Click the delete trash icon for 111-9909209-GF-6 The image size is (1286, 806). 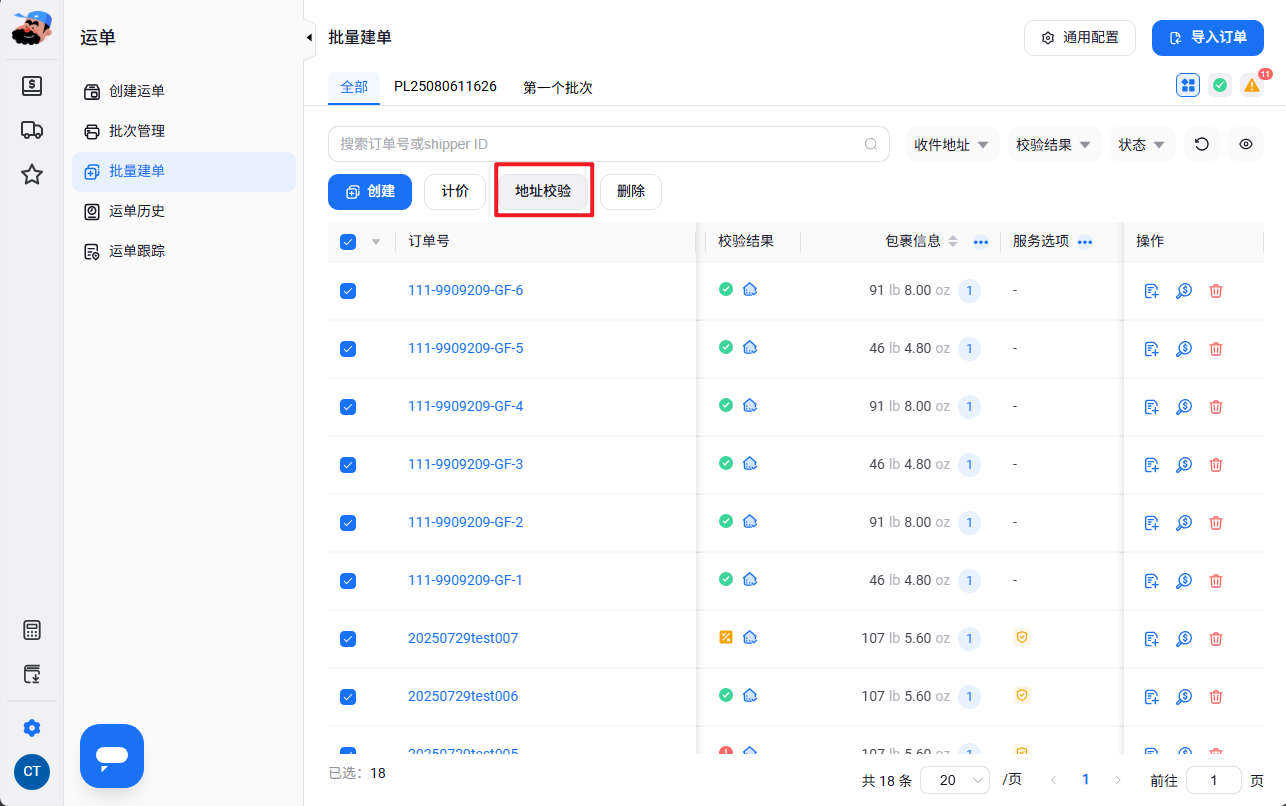(1216, 291)
